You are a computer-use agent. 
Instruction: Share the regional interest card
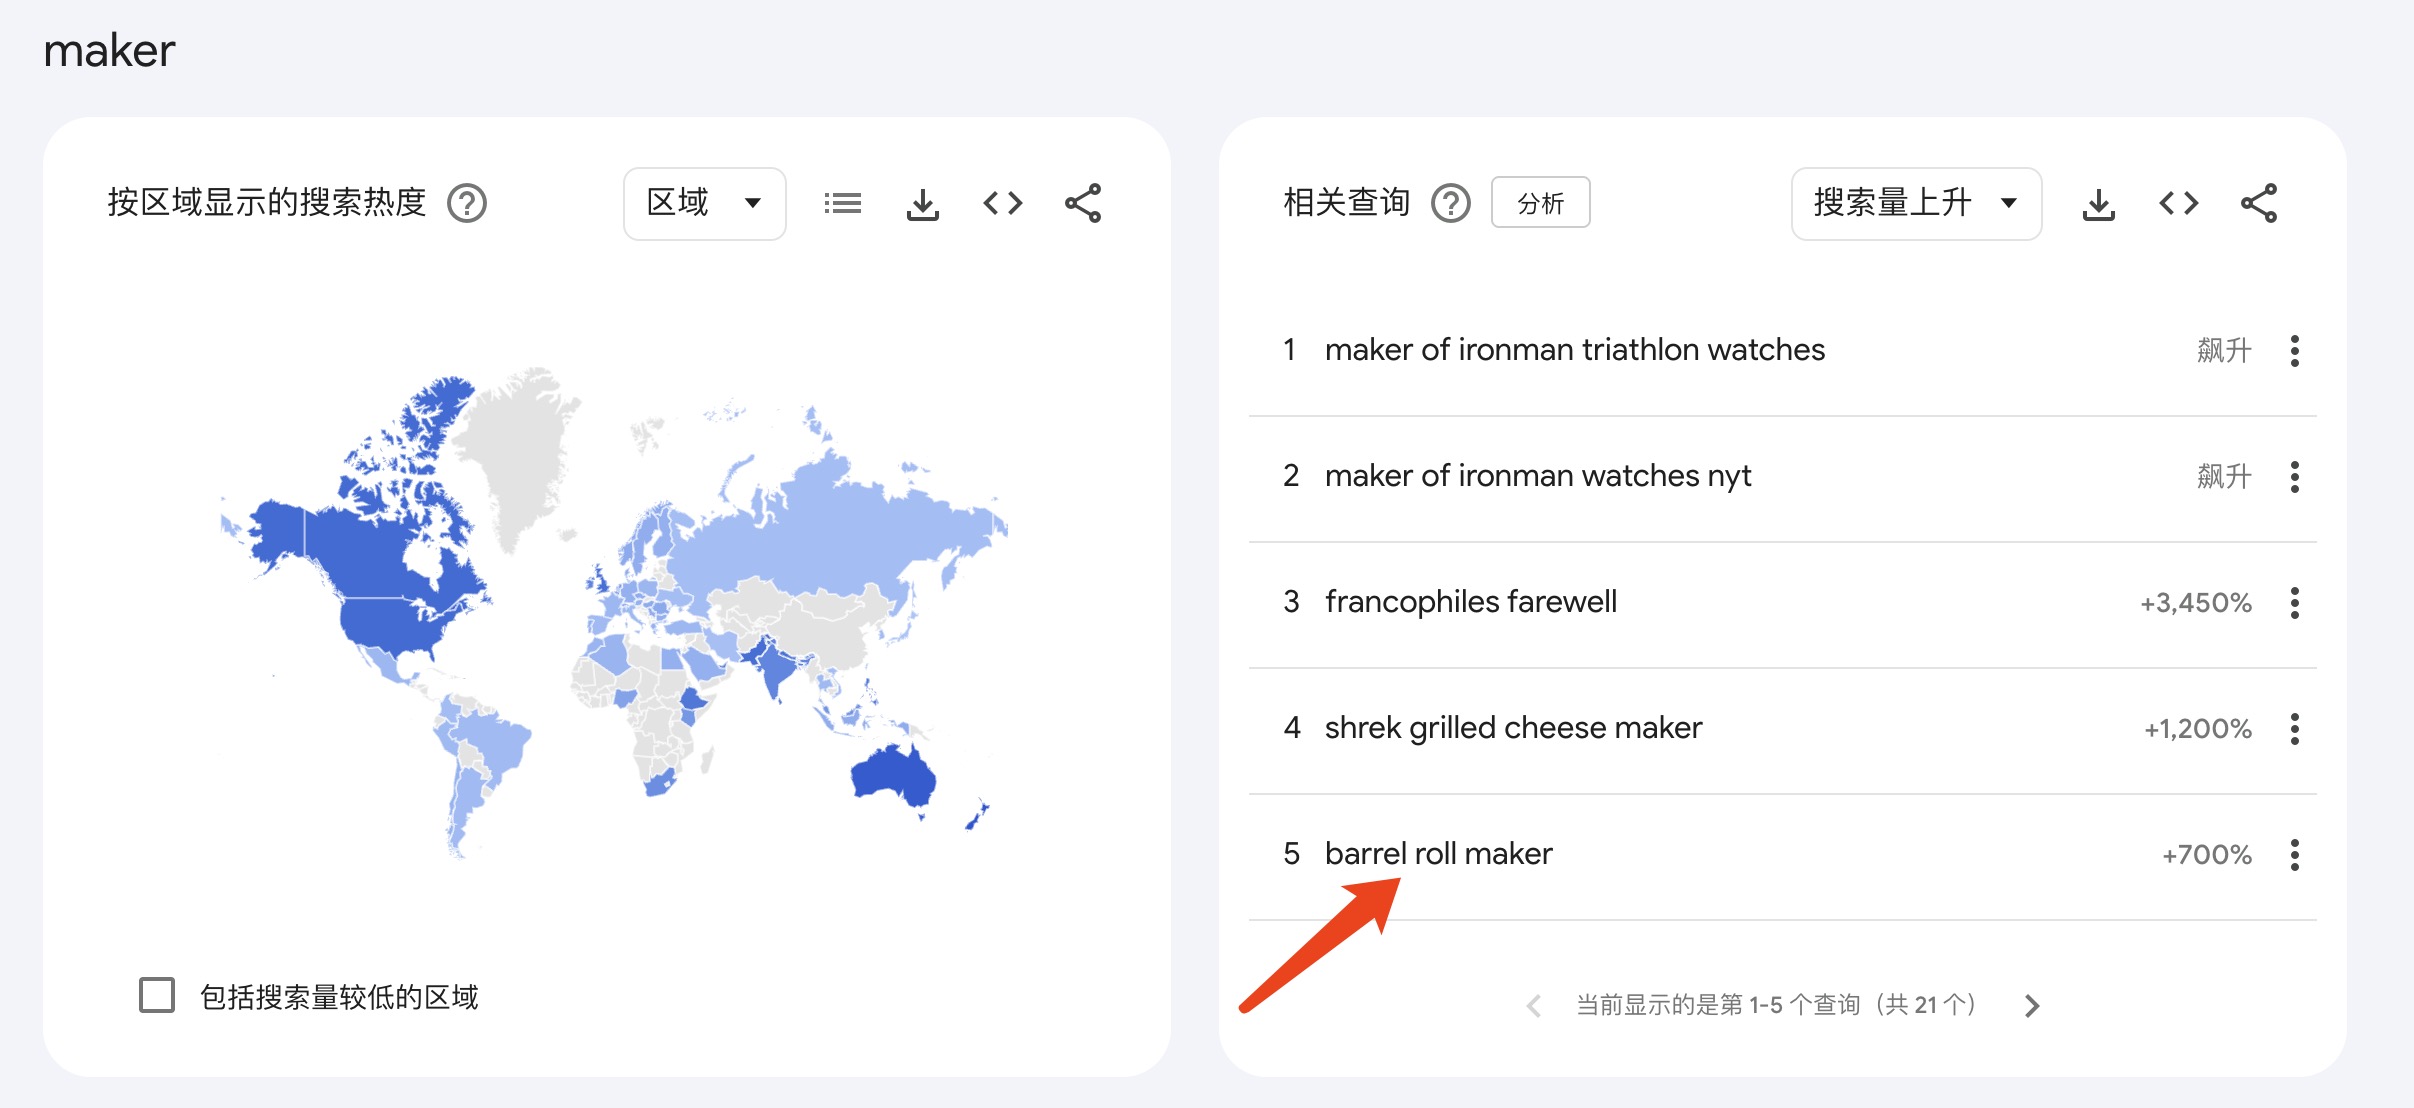pos(1083,204)
